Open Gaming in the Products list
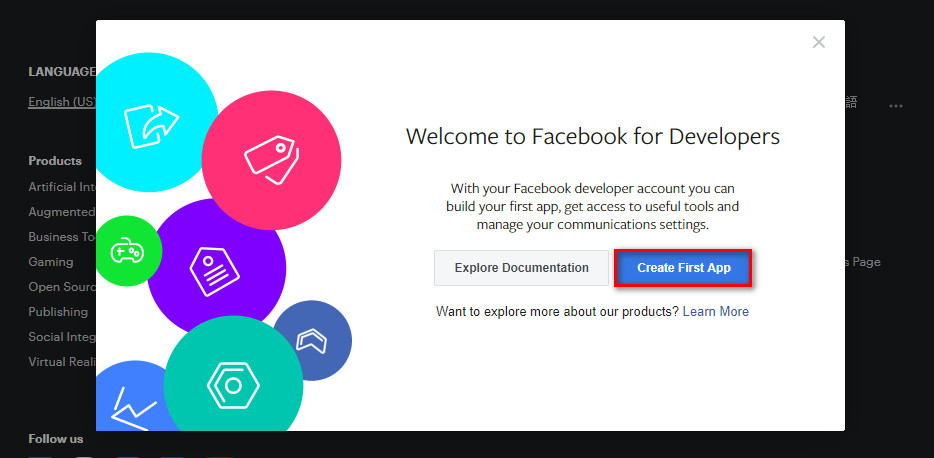This screenshot has height=458, width=934. 51,262
